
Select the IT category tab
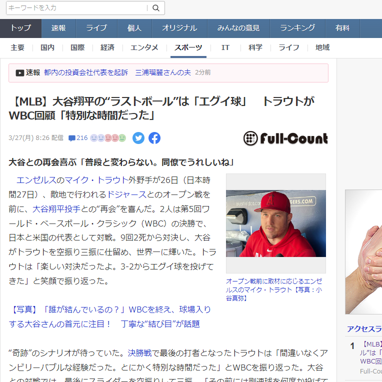pos(225,48)
